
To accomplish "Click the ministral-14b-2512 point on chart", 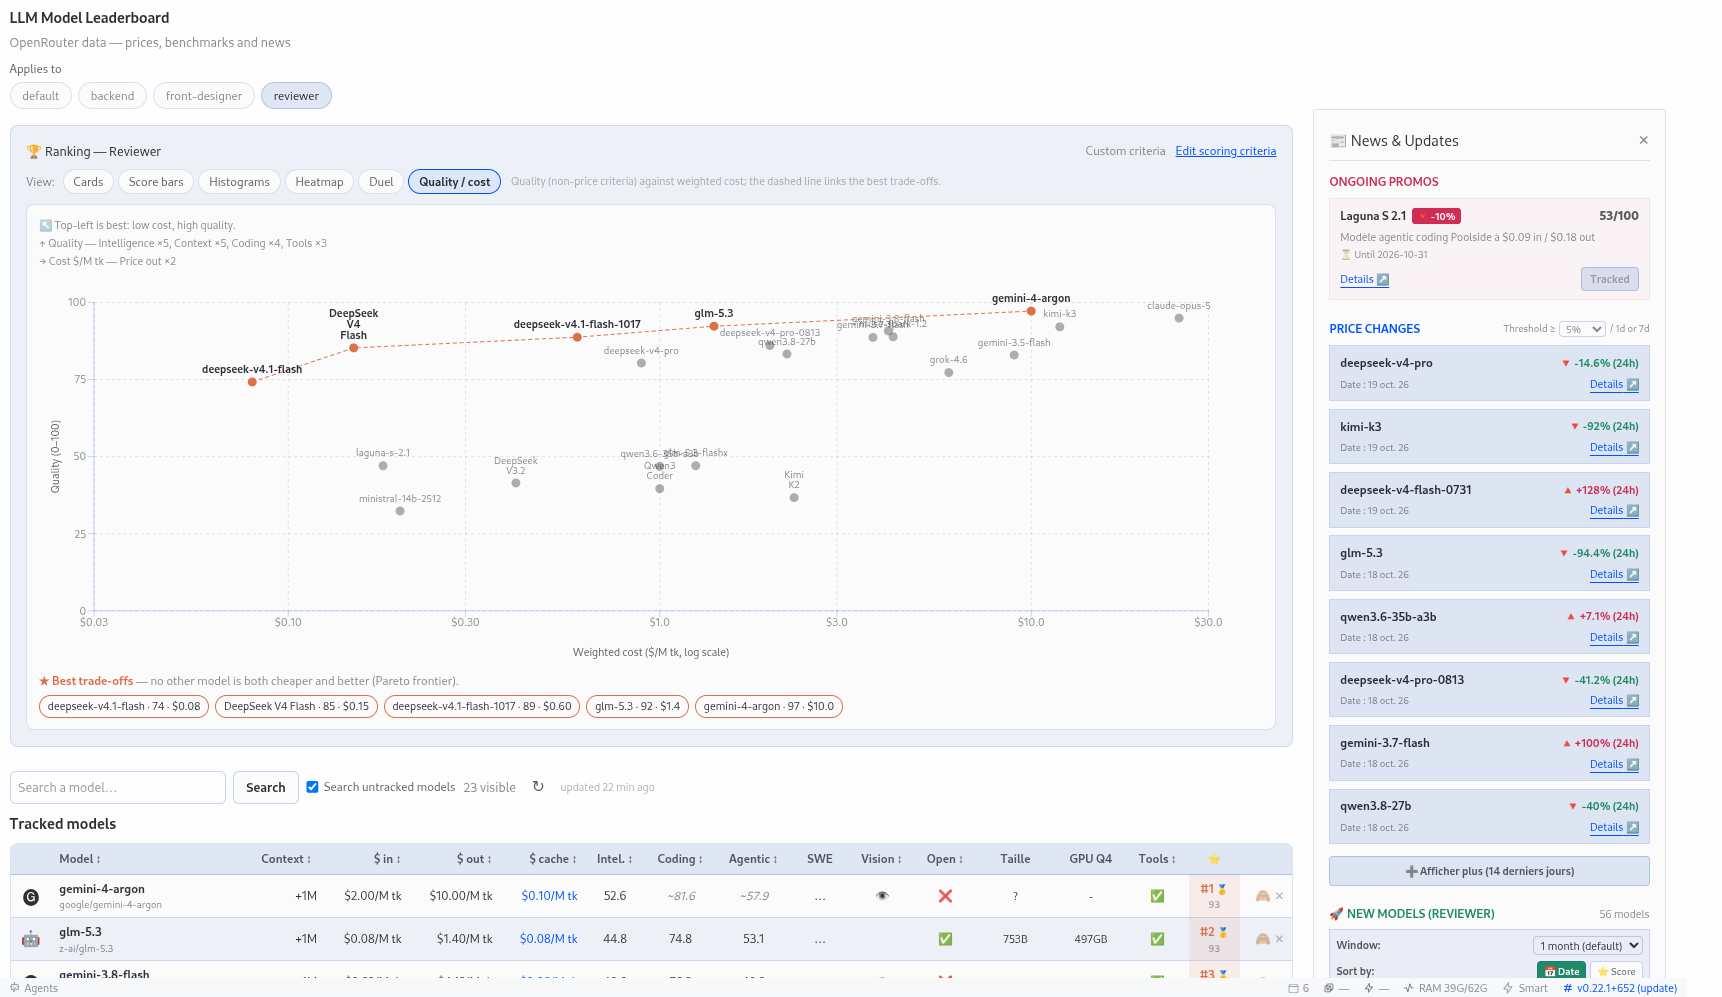I will tap(400, 511).
